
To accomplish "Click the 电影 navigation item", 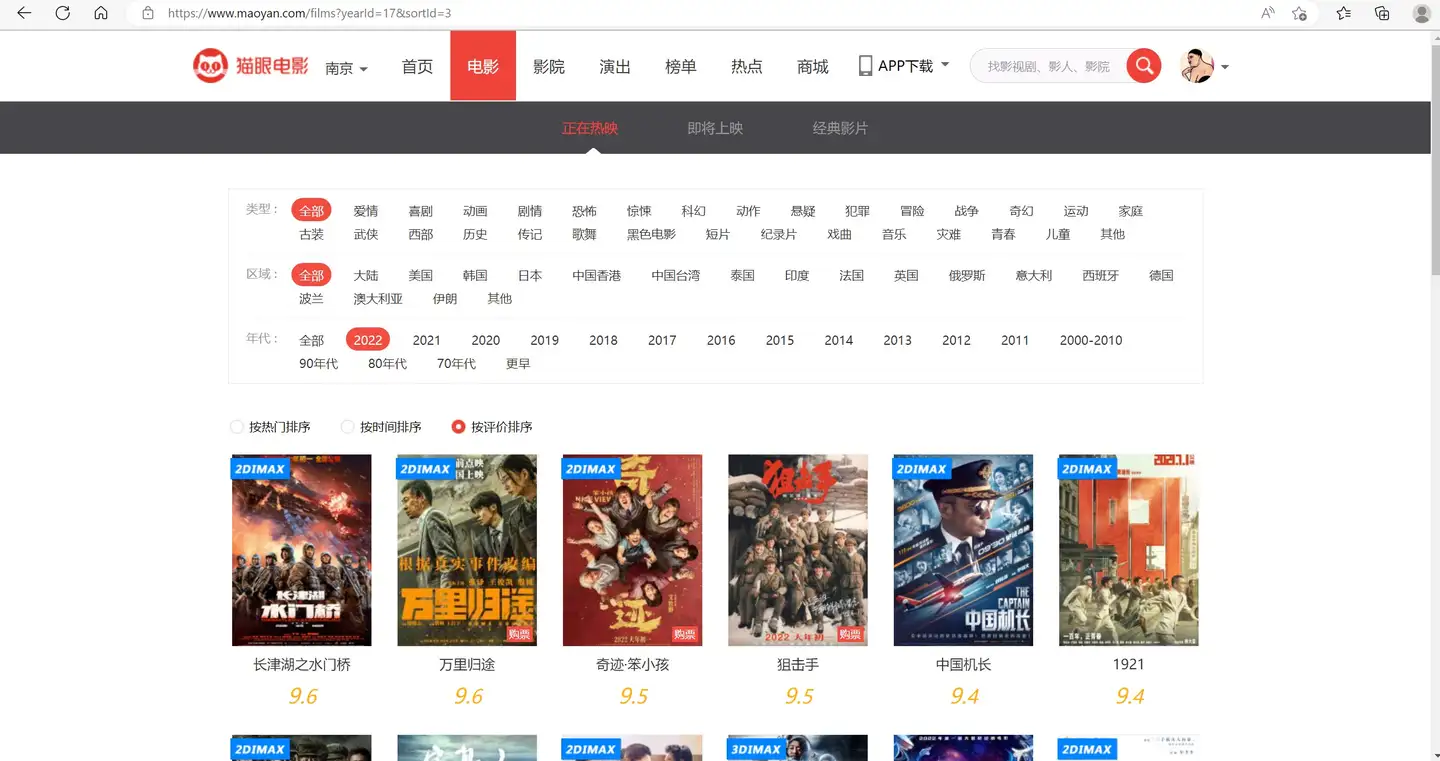I will pos(483,66).
